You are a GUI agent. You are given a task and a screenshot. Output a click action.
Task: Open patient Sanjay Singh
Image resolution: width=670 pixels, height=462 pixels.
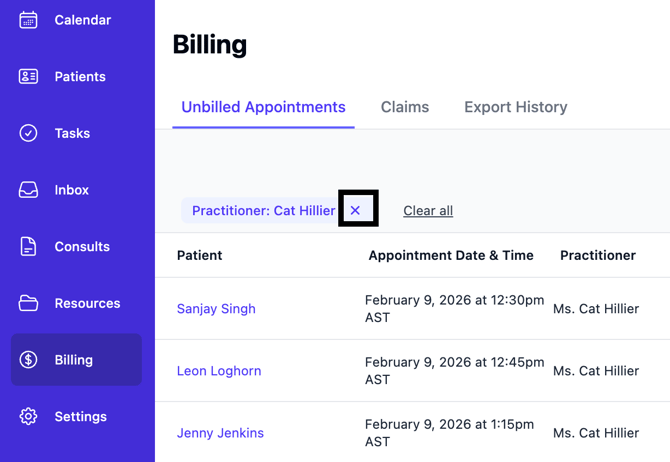[216, 309]
